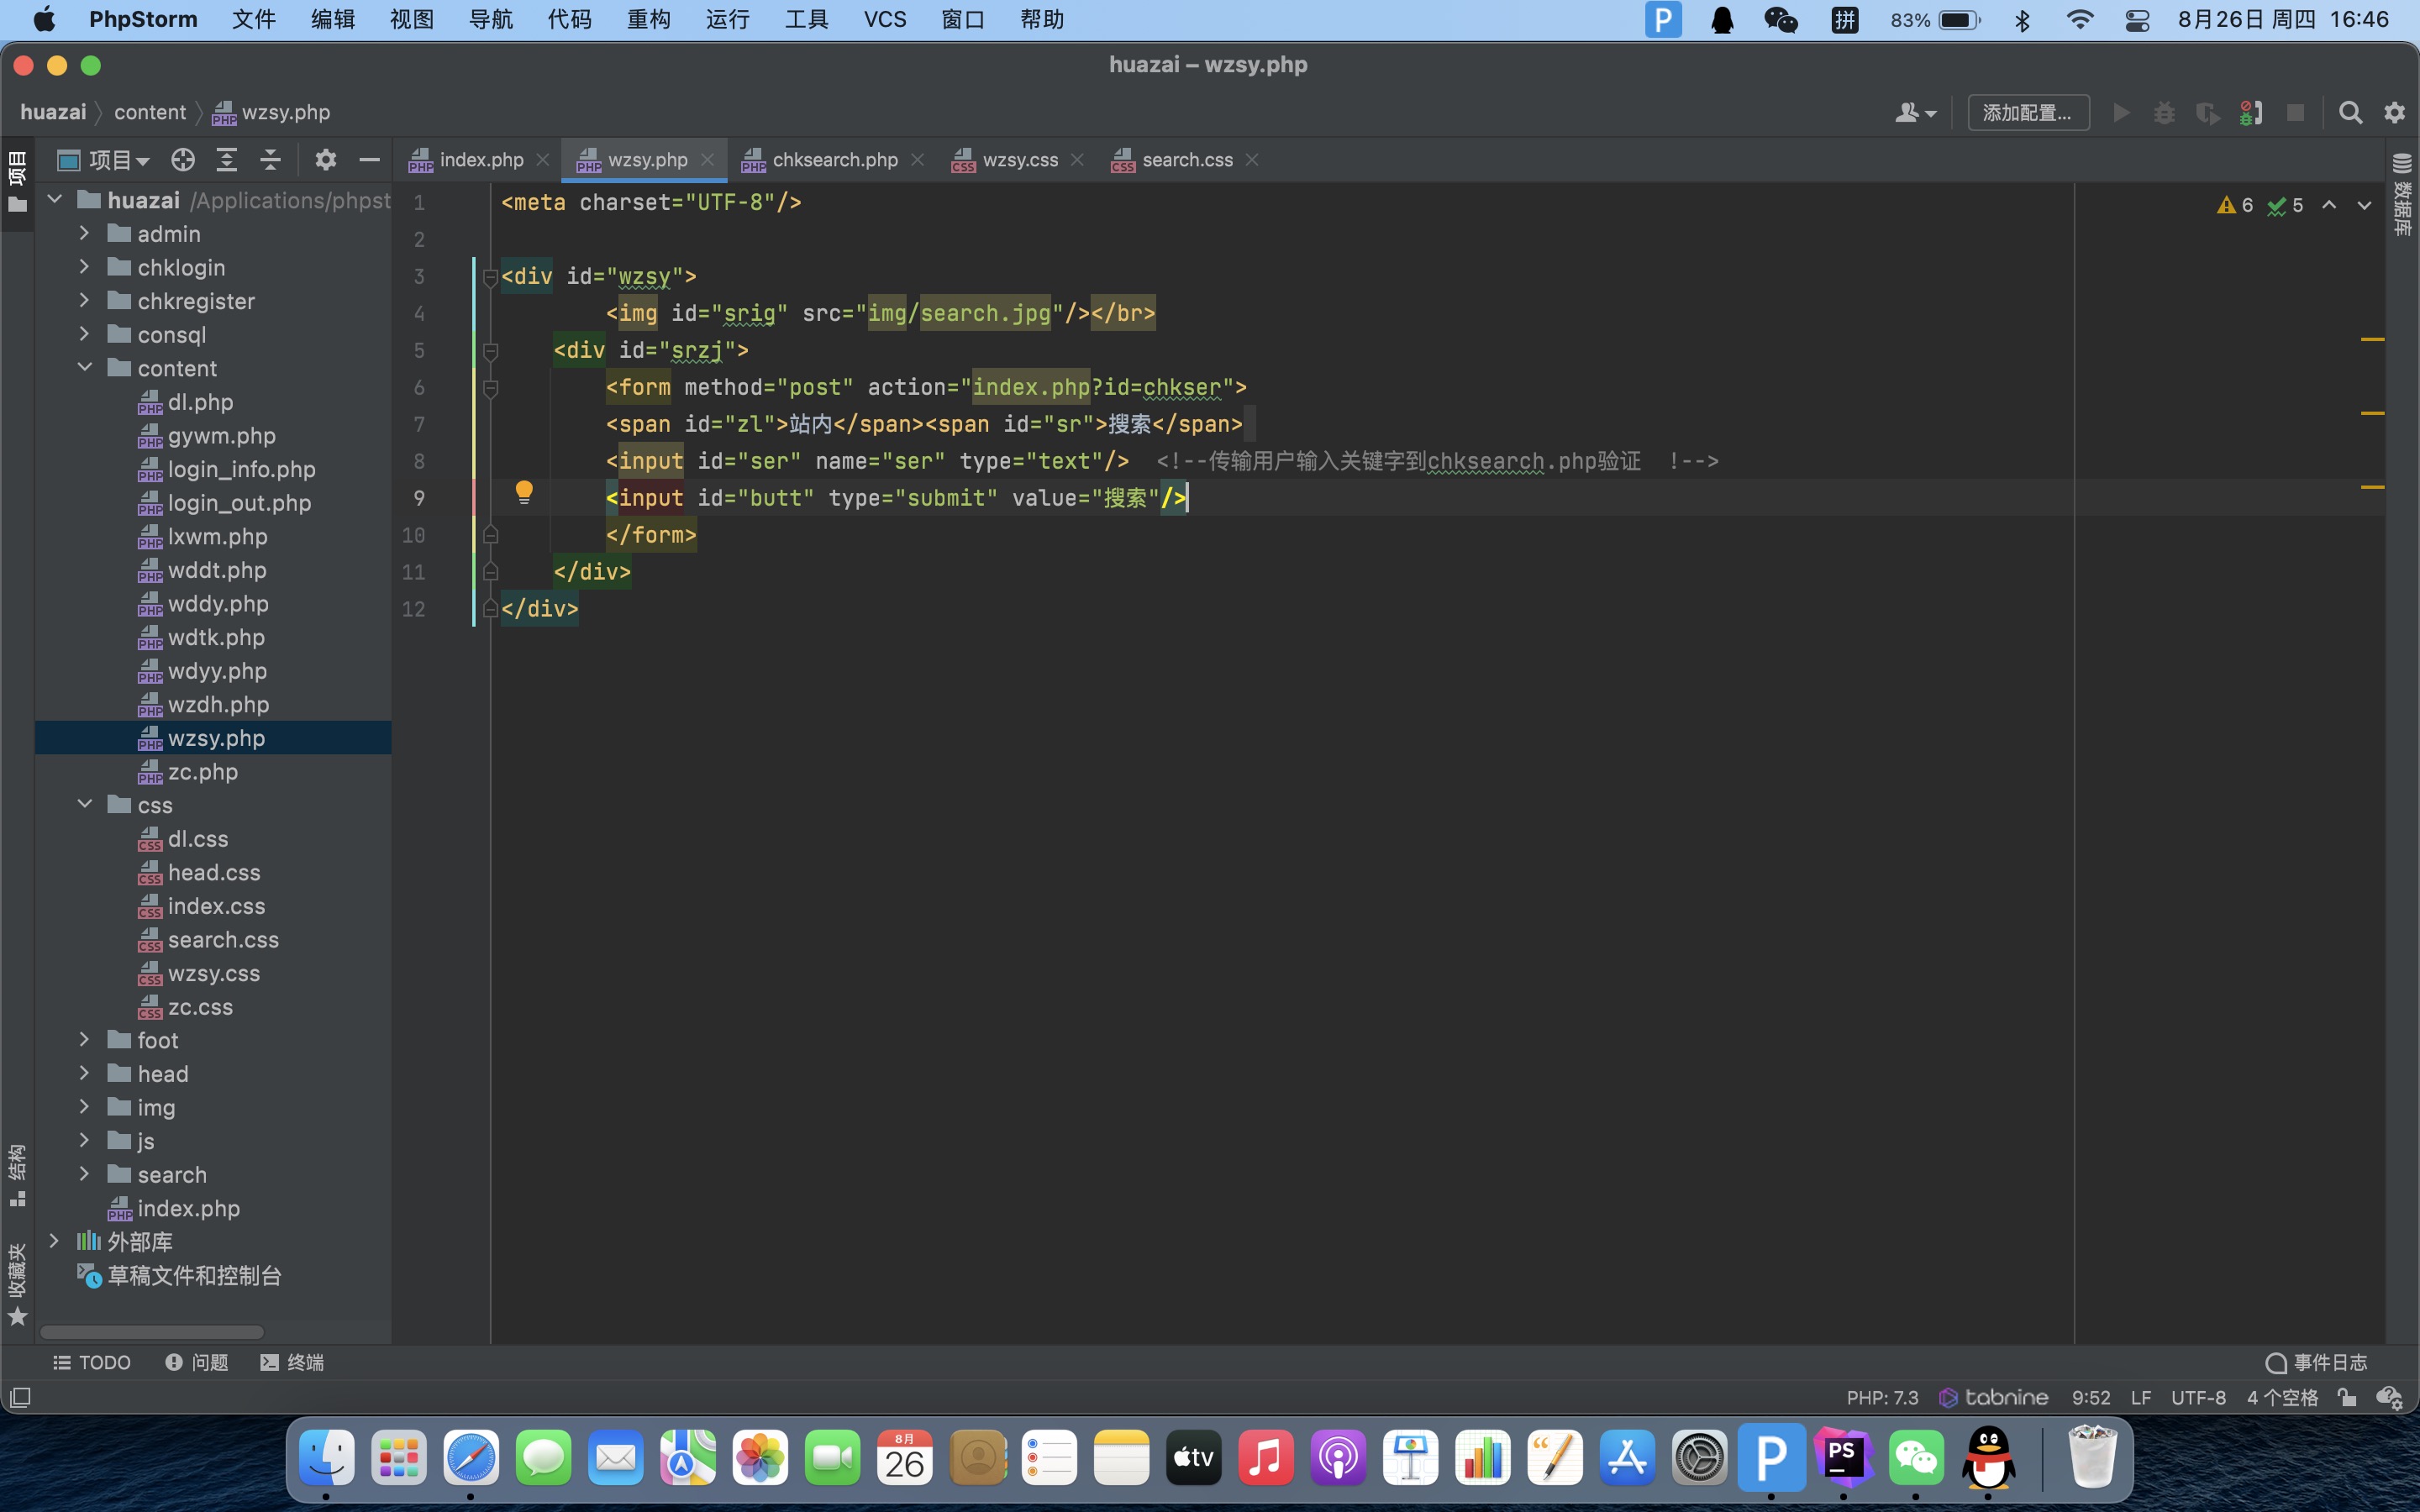
Task: Open the Tabnine status bar widget
Action: click(1994, 1397)
